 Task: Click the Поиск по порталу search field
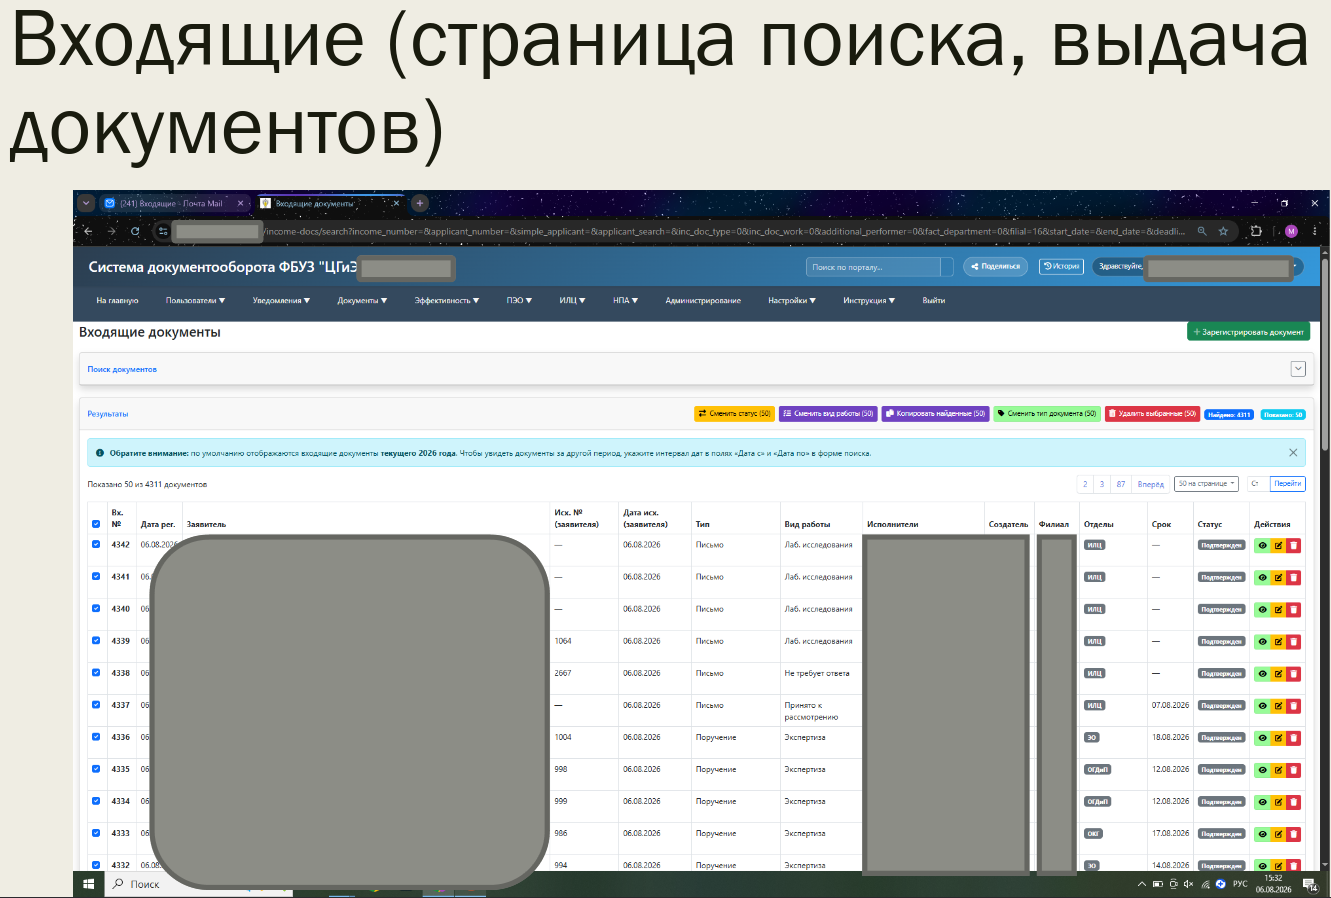874,267
